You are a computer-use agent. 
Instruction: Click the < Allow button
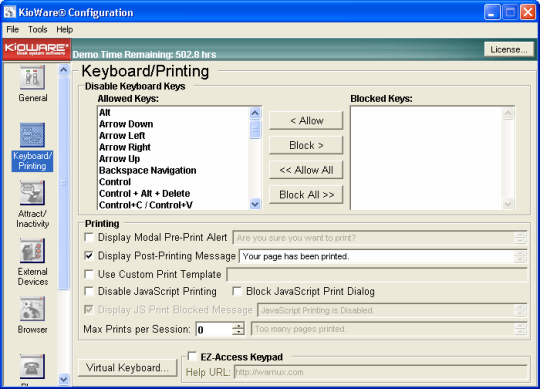click(306, 120)
